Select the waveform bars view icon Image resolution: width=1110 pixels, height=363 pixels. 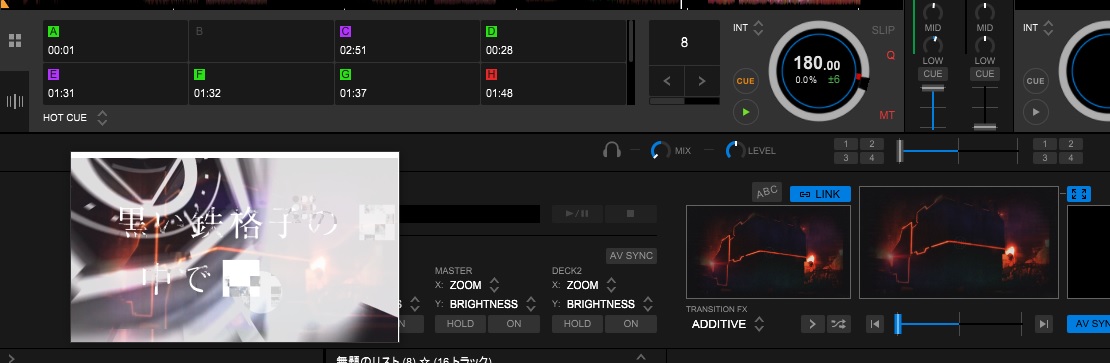click(14, 101)
